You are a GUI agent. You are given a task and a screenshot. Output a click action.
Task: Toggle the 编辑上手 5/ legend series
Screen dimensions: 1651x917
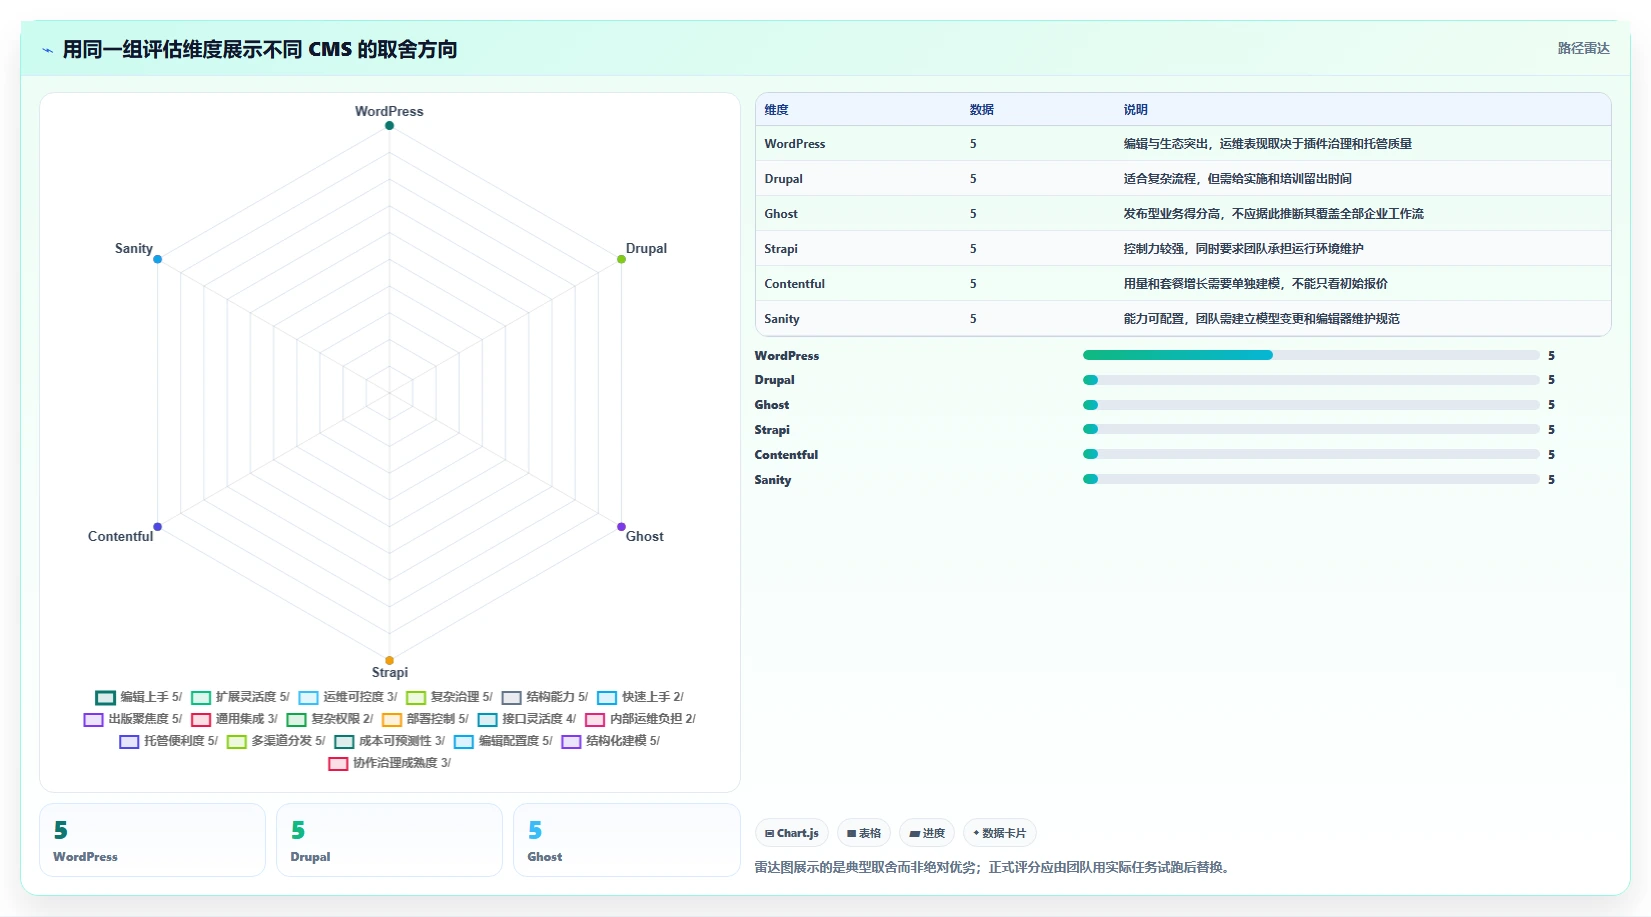pos(138,697)
